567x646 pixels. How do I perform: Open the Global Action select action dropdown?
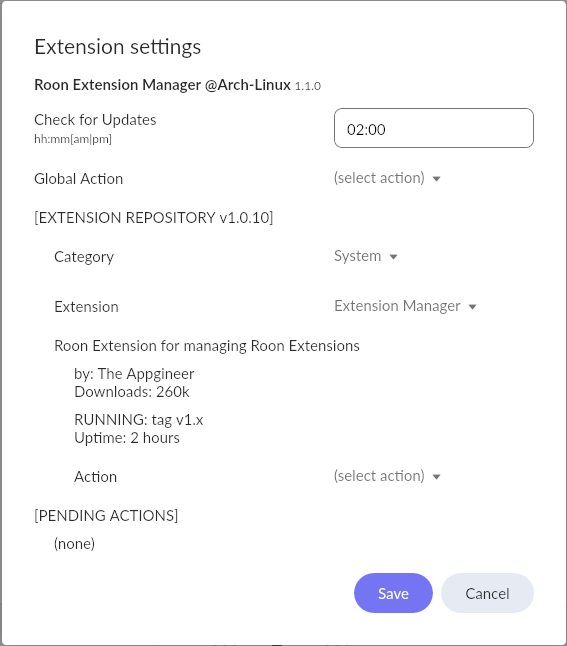coord(387,178)
